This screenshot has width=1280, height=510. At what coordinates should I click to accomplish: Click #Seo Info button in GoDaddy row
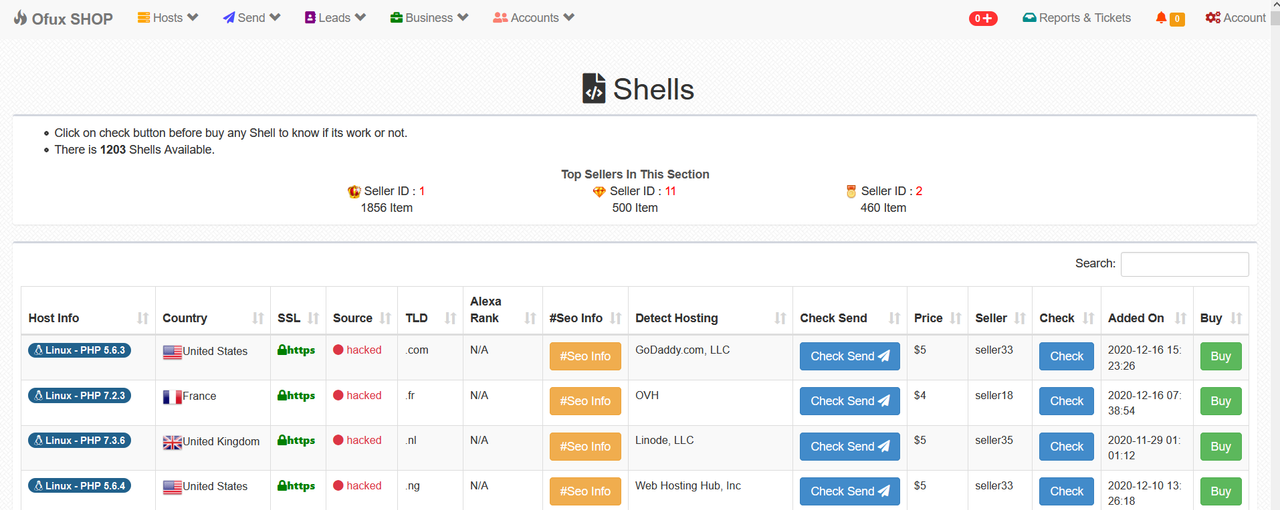click(x=585, y=356)
